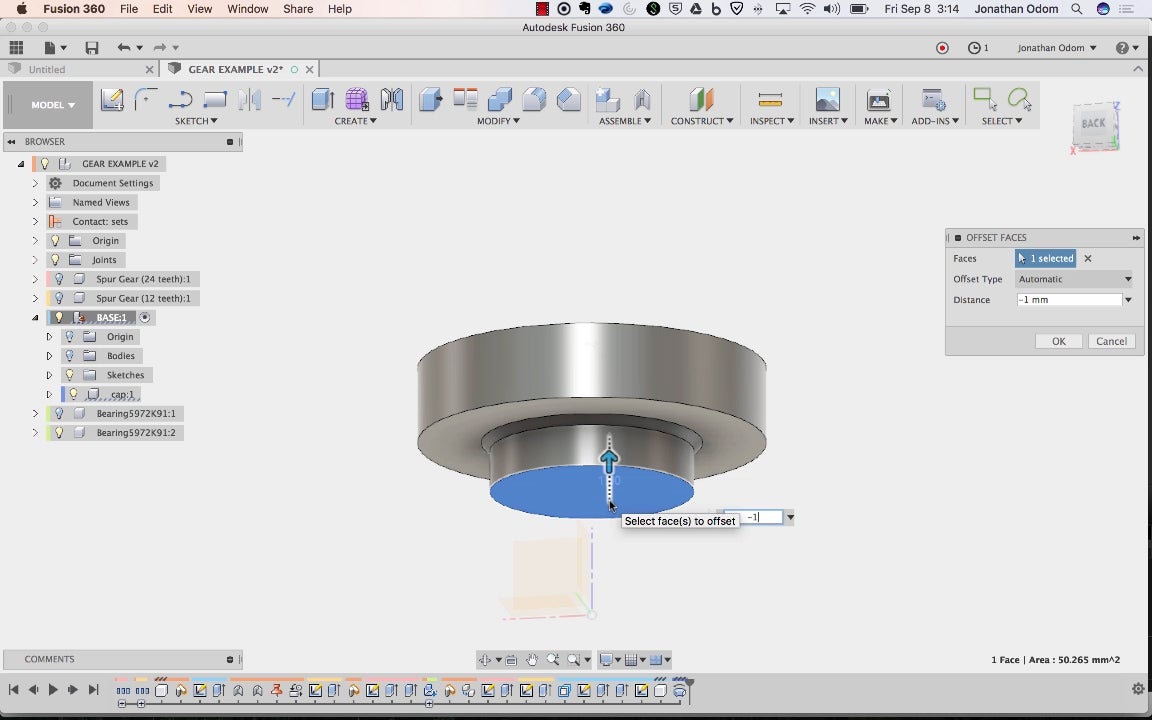Click the Joint icon in Assemble group
This screenshot has width=1152, height=720.
(x=643, y=99)
